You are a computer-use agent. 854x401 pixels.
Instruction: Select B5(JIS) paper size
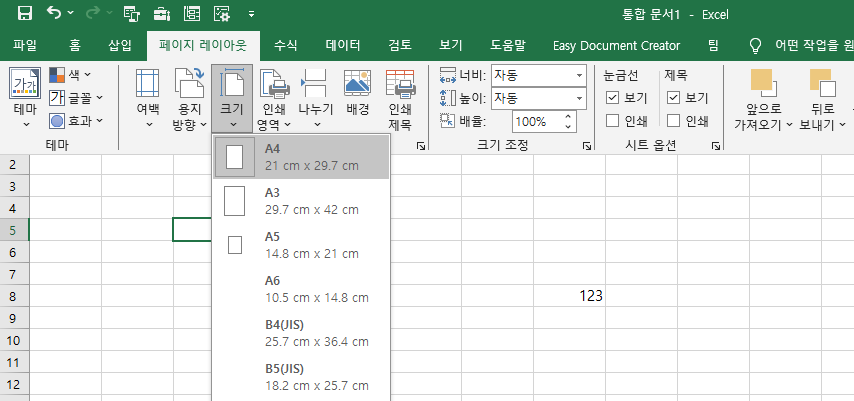click(301, 378)
